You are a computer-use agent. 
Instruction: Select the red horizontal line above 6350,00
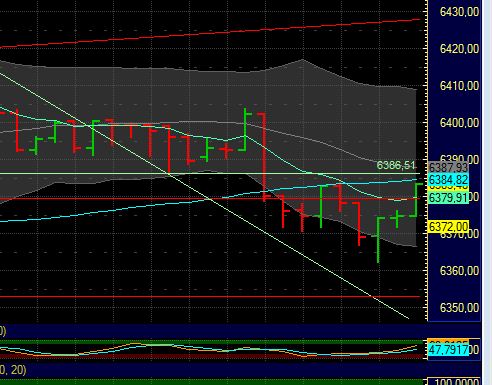pos(210,296)
